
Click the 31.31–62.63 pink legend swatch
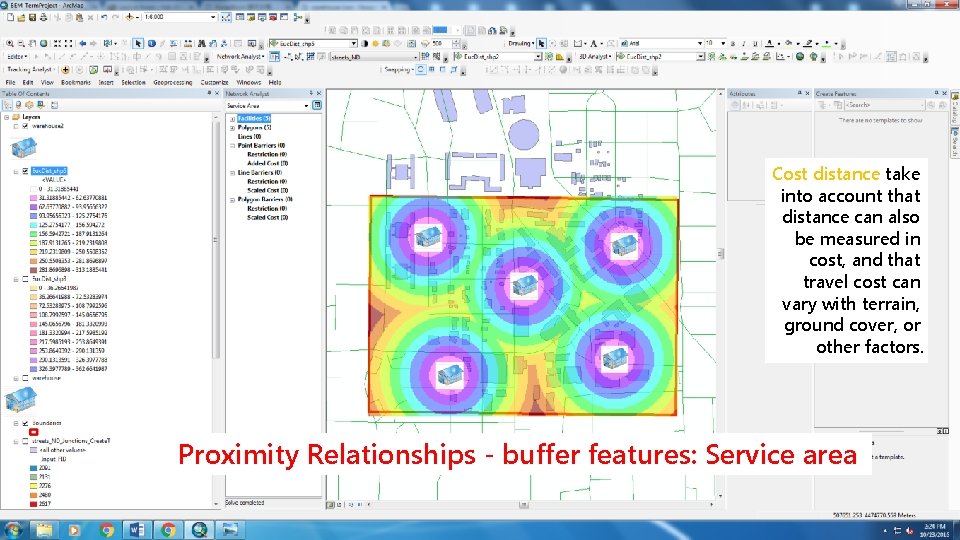pyautogui.click(x=34, y=198)
